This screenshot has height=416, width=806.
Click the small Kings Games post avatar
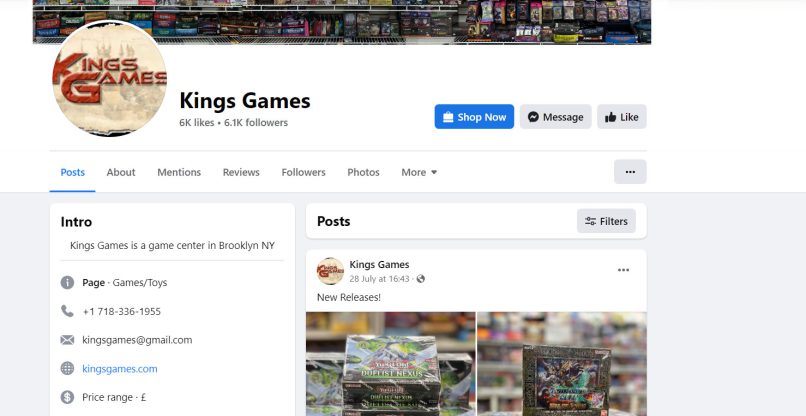tap(330, 271)
